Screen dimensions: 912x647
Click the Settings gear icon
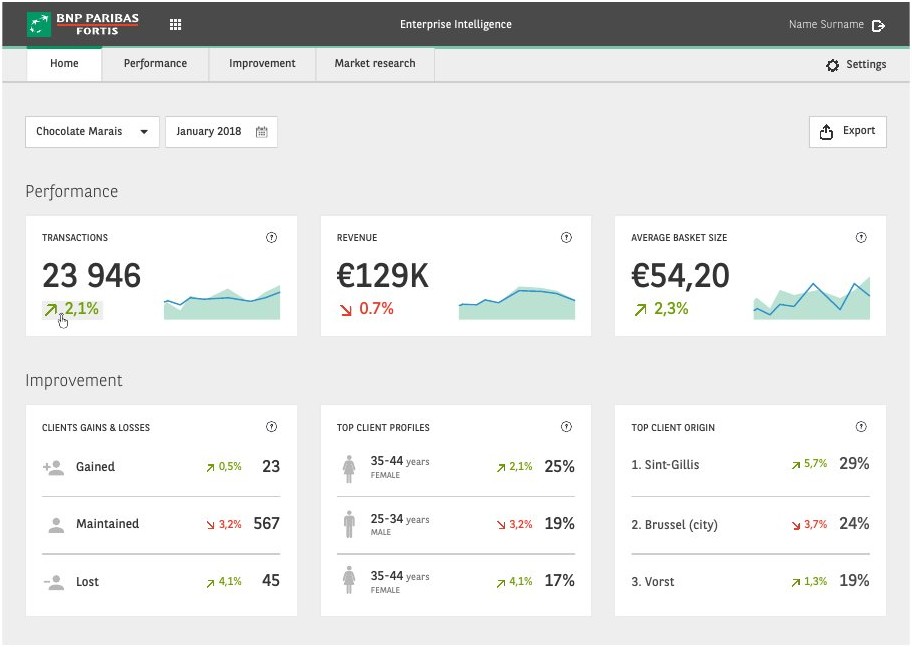(832, 65)
